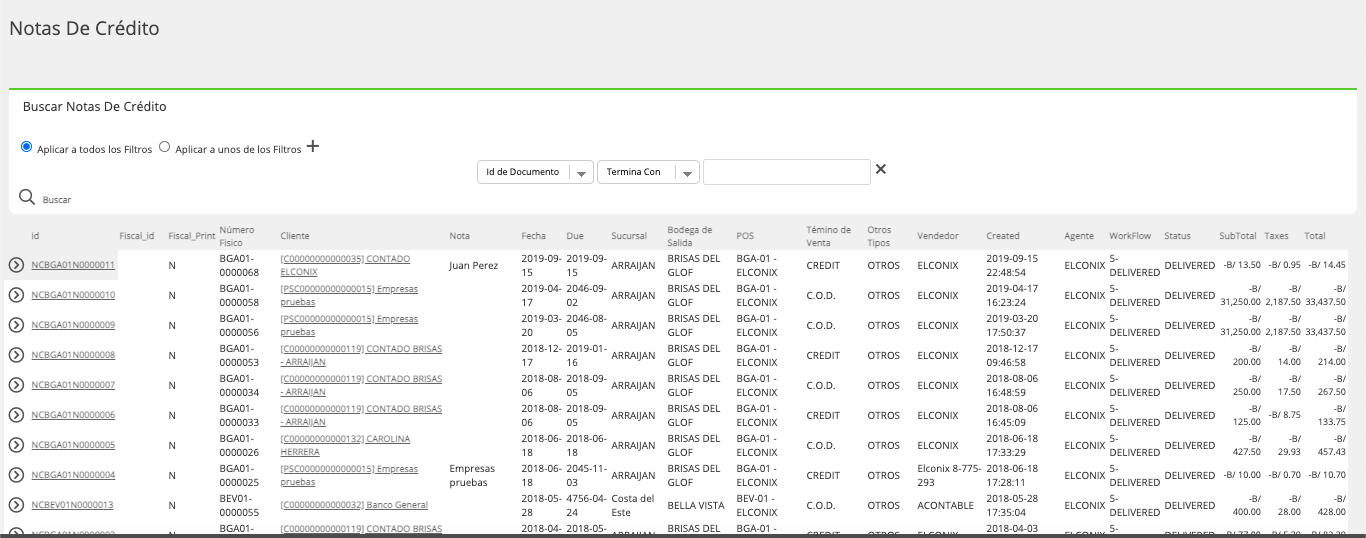Open credit note NCBGA01N0000006 link

coord(73,415)
